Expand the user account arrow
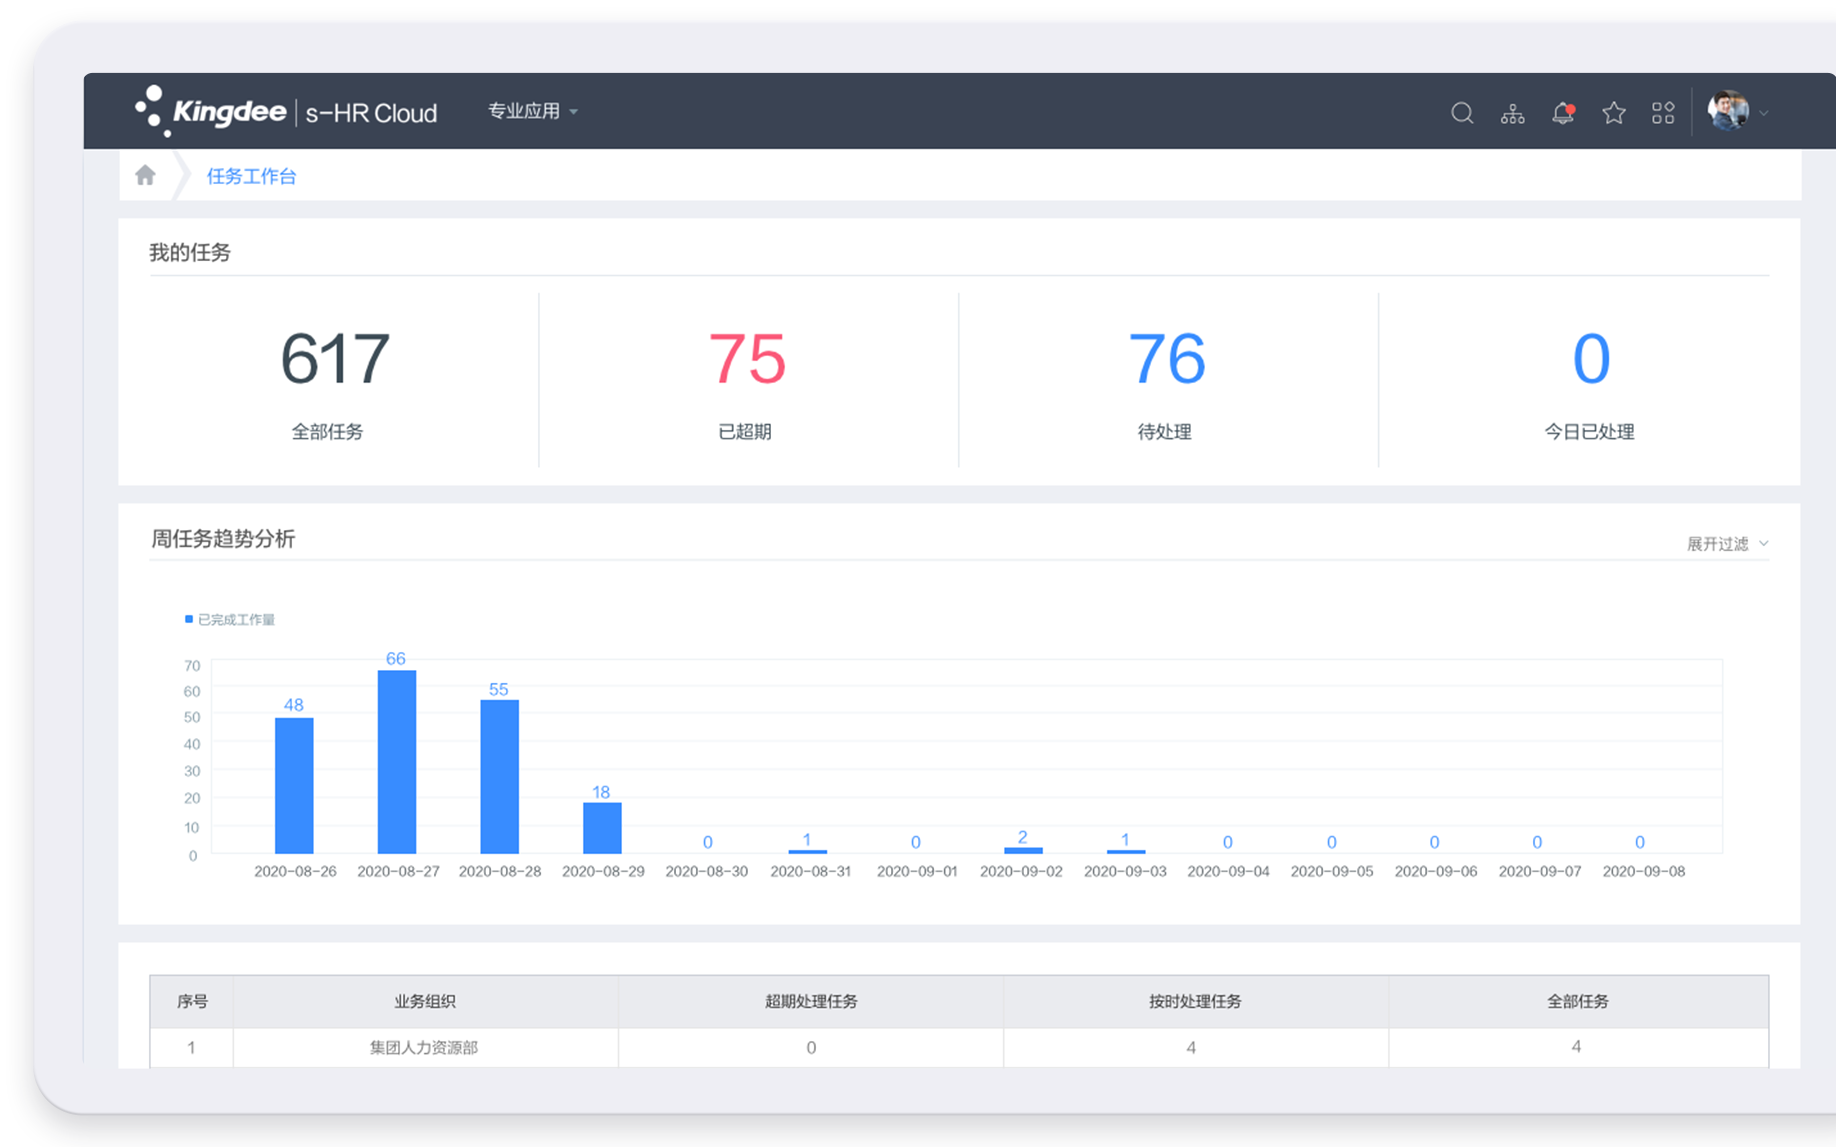This screenshot has width=1836, height=1147. pyautogui.click(x=1765, y=113)
